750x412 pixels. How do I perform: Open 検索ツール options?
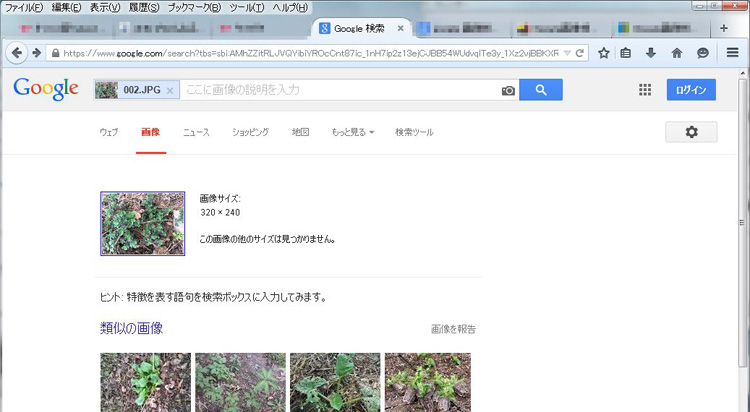pyautogui.click(x=414, y=132)
